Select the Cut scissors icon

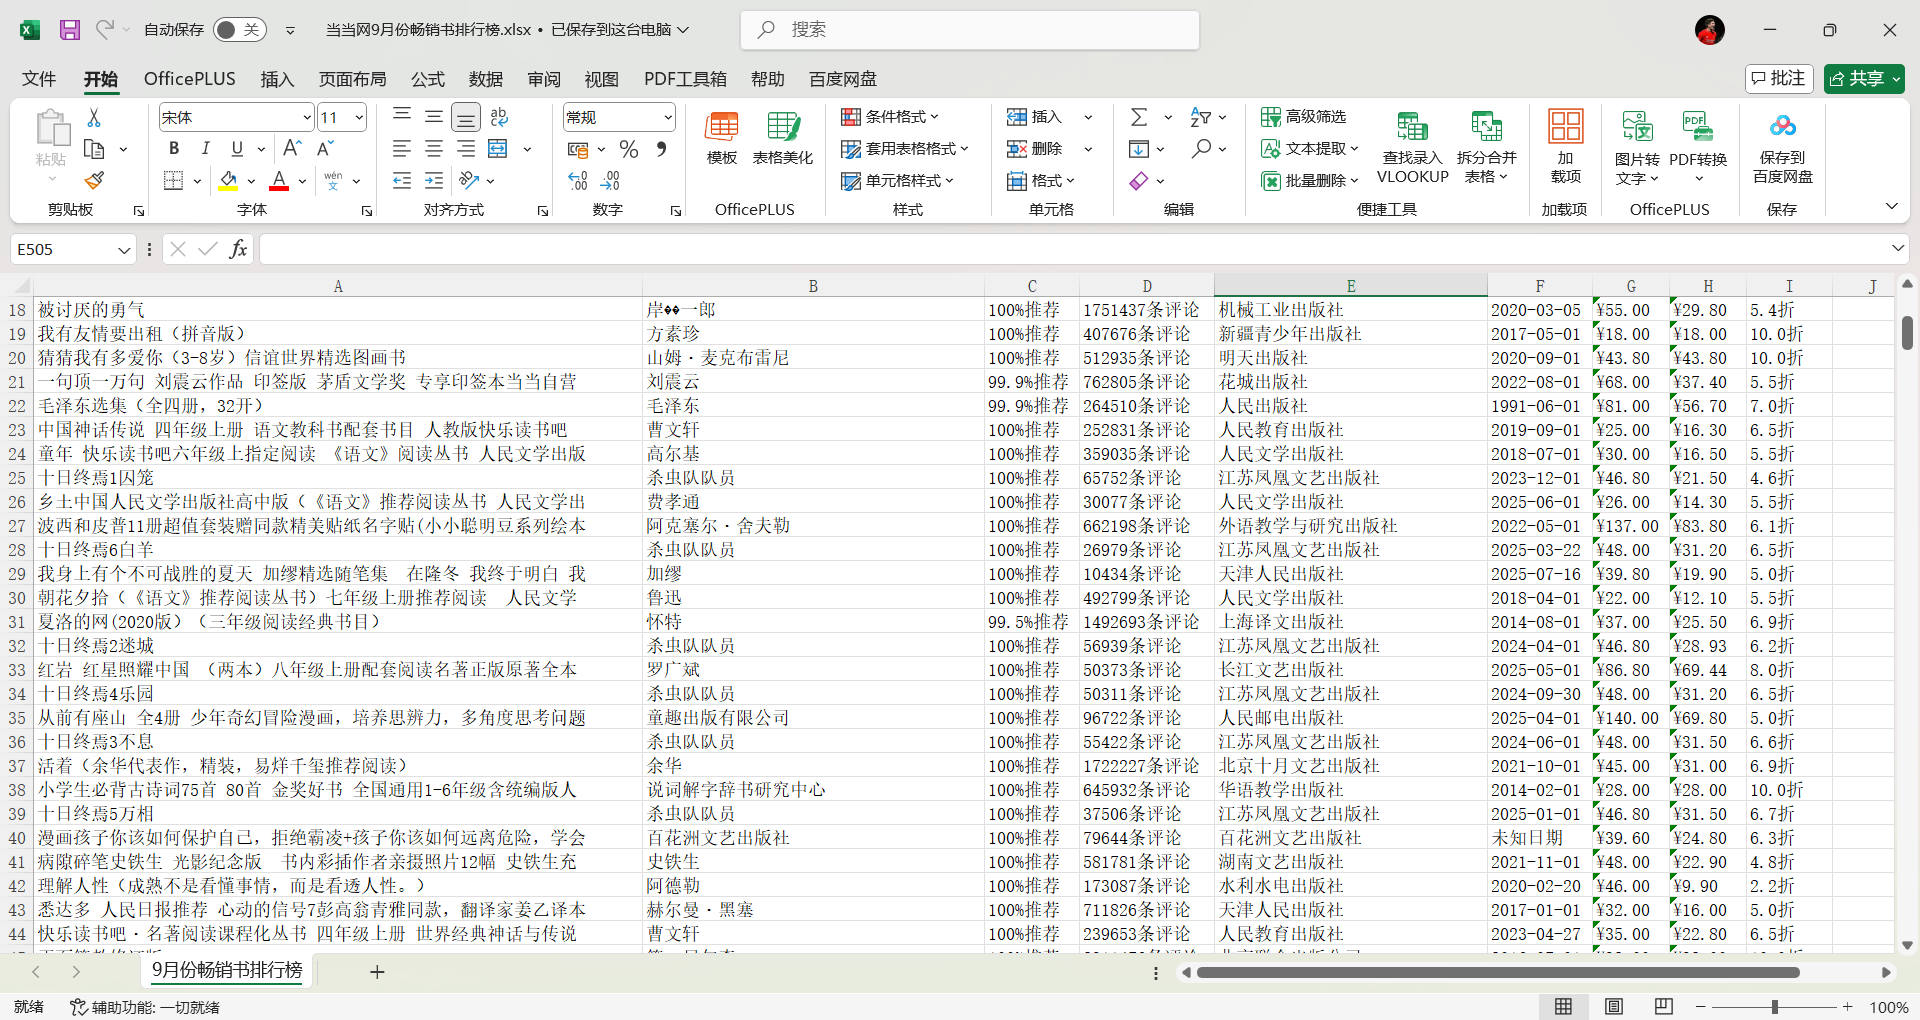point(94,117)
